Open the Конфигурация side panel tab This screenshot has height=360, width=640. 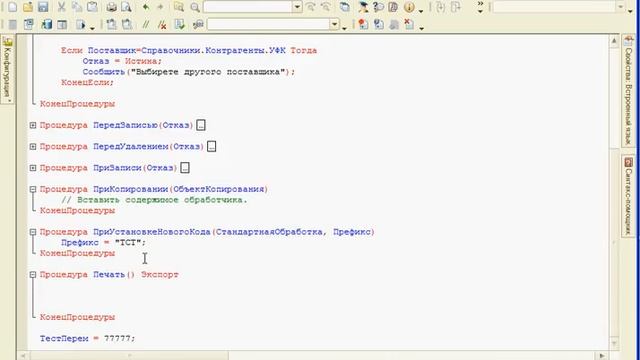[x=7, y=69]
